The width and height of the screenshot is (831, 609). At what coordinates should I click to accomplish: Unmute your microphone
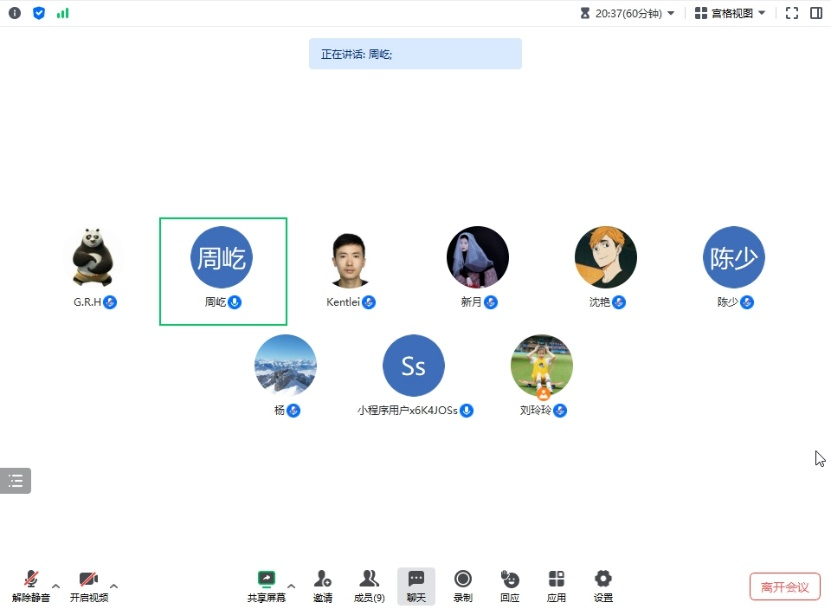31,586
